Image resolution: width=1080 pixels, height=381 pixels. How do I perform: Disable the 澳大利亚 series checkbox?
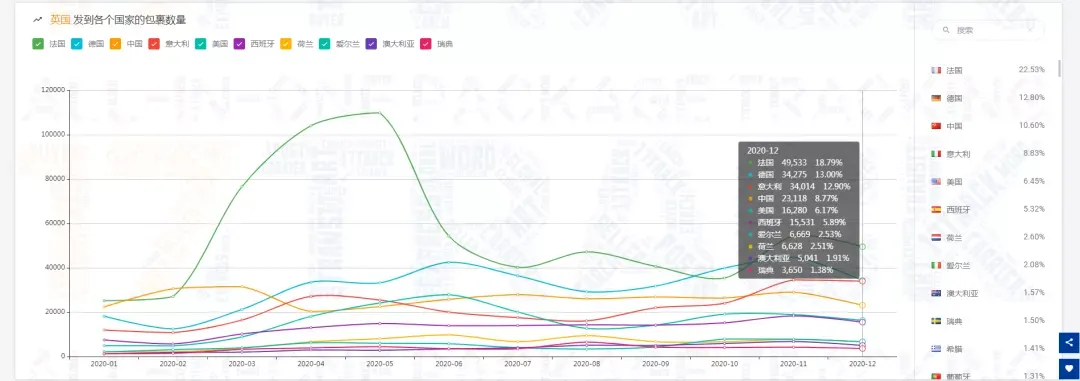coord(371,43)
